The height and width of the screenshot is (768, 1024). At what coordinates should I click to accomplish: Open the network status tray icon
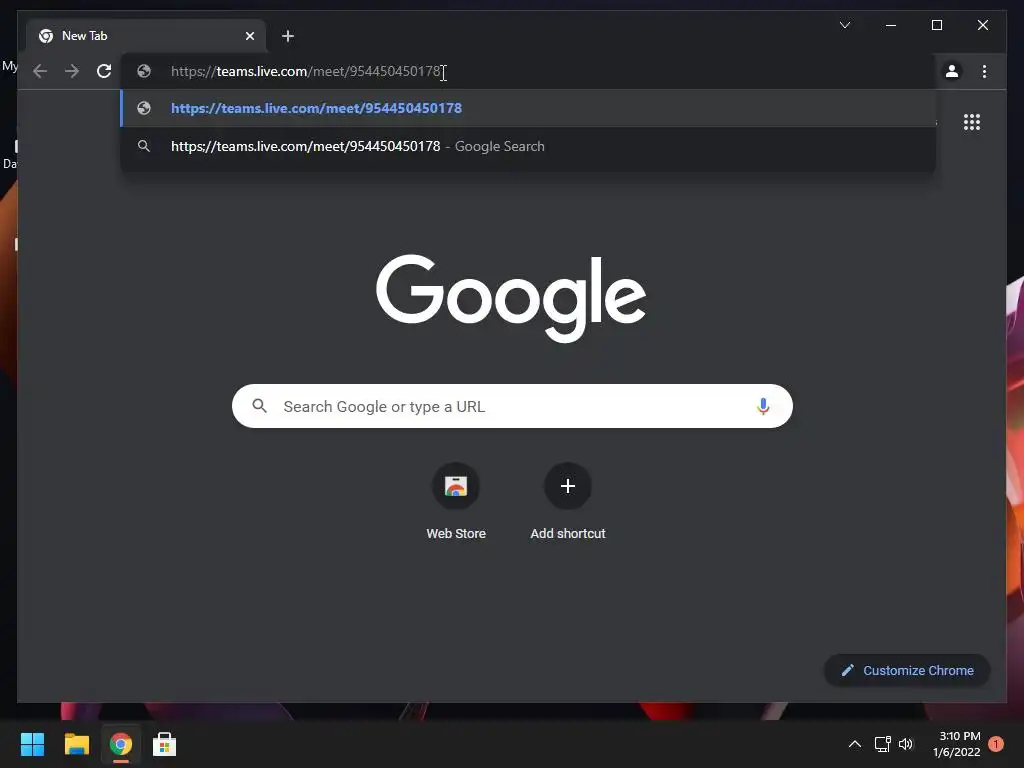pos(882,744)
